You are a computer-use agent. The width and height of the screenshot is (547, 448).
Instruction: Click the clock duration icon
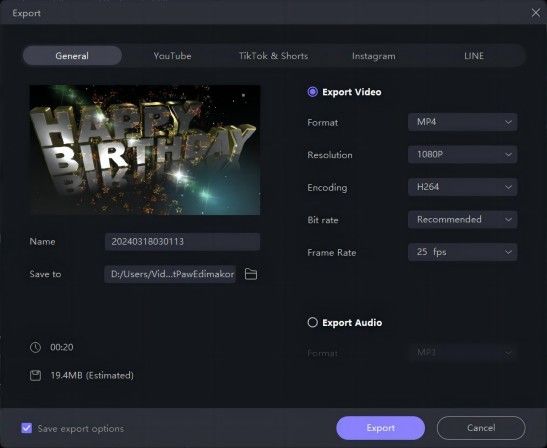[x=35, y=347]
